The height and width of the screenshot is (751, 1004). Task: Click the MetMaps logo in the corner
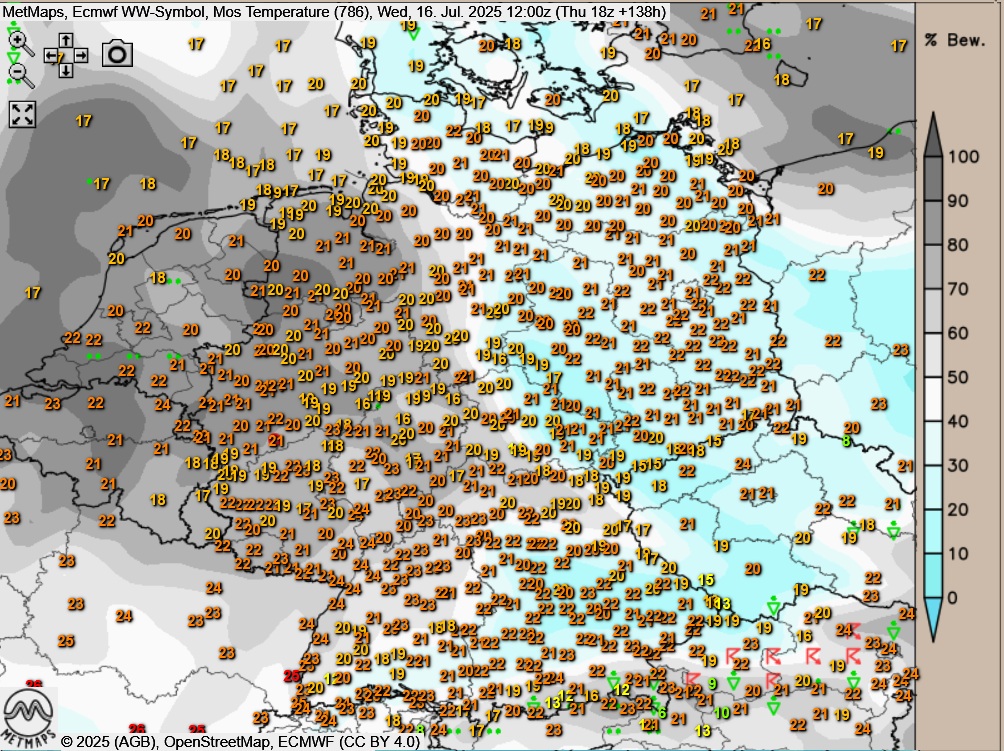[28, 713]
